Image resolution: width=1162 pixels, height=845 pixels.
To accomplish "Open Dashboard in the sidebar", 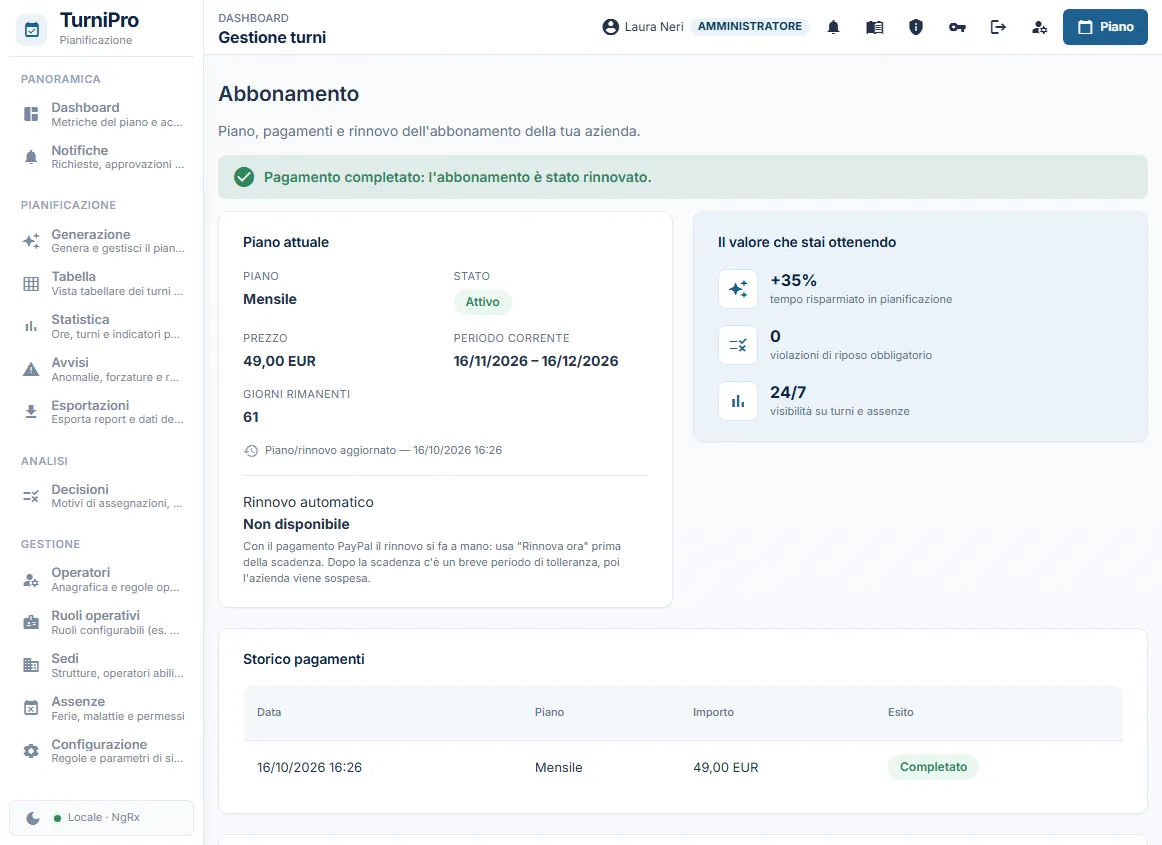I will pos(102,114).
